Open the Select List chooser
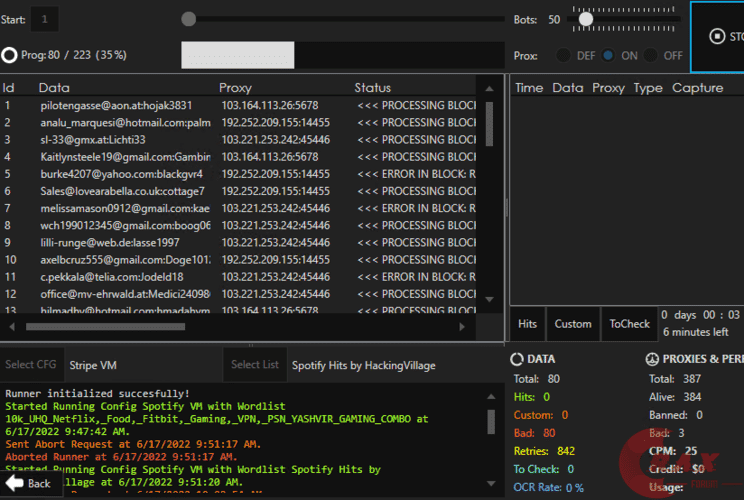The image size is (744, 500). [x=255, y=365]
